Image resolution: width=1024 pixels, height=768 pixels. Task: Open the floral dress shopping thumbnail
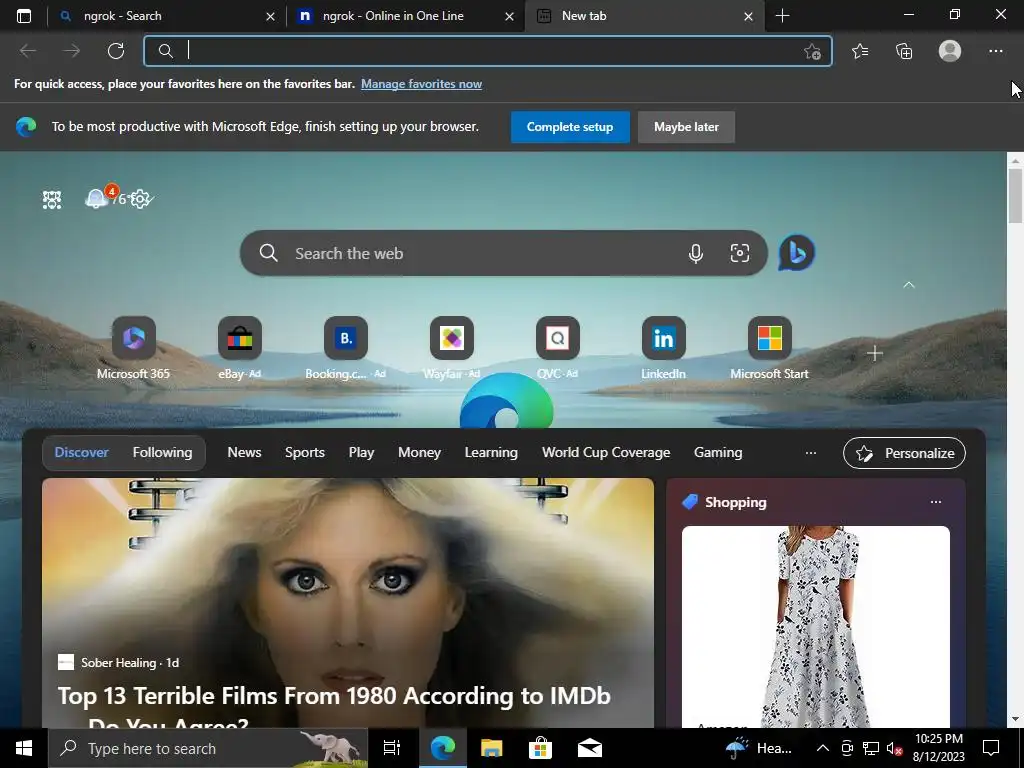click(816, 626)
